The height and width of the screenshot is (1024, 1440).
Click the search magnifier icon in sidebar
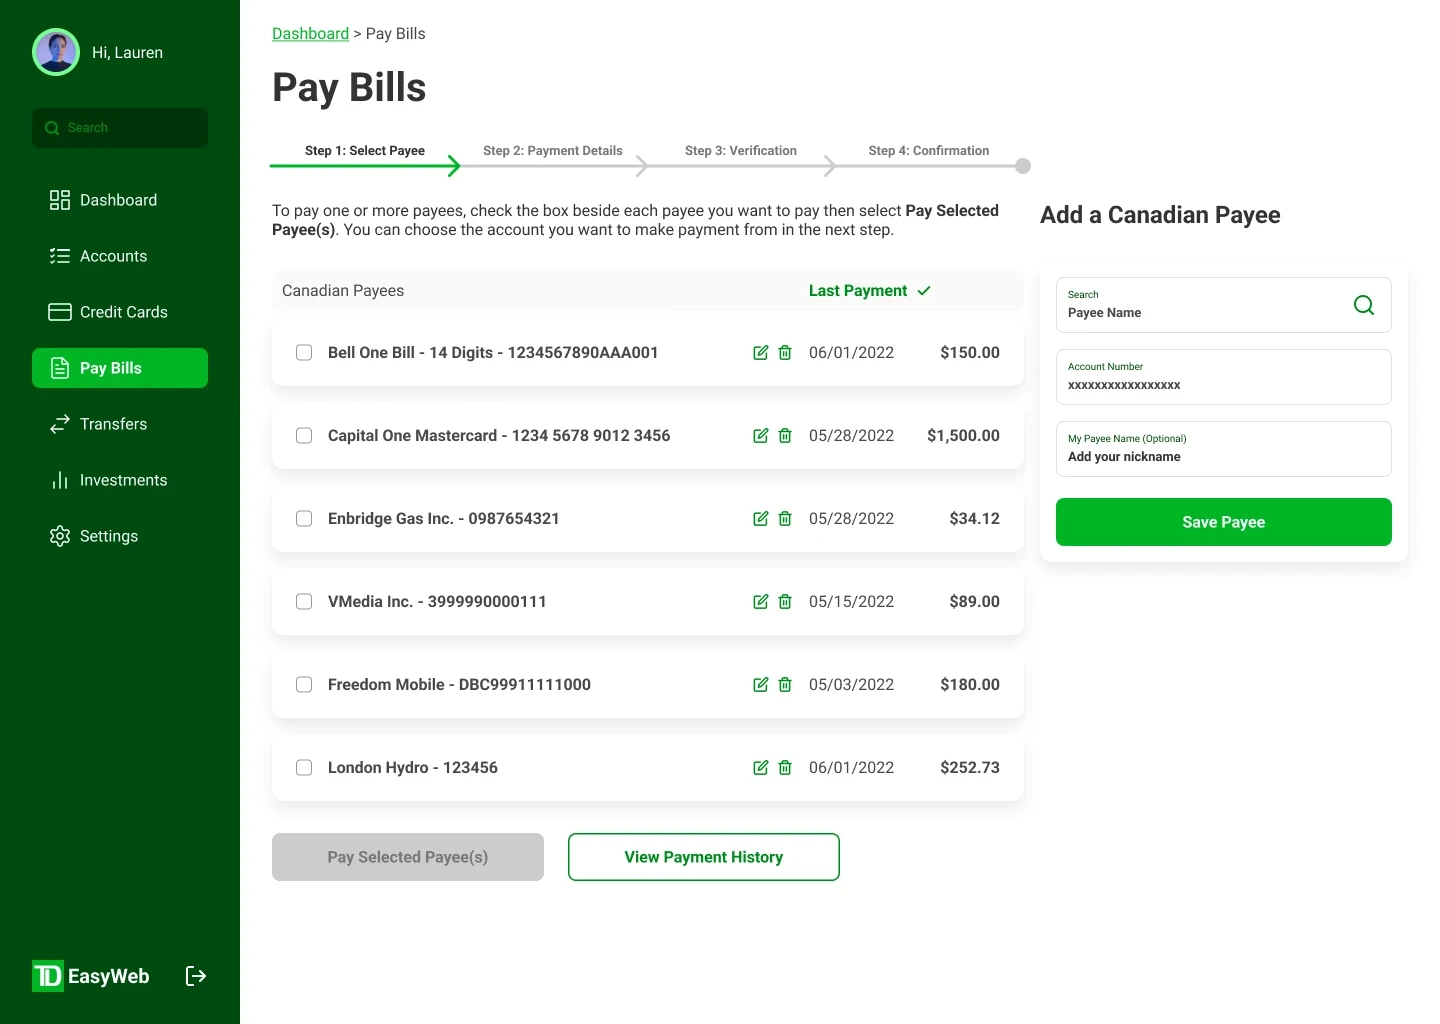pos(52,128)
